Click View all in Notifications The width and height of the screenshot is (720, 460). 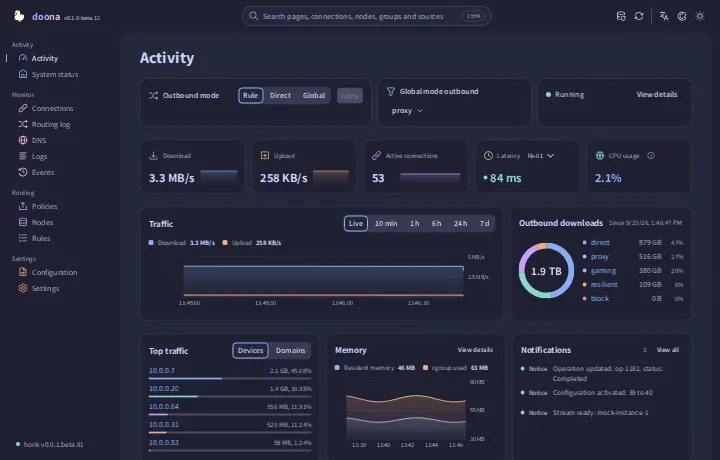click(x=668, y=350)
